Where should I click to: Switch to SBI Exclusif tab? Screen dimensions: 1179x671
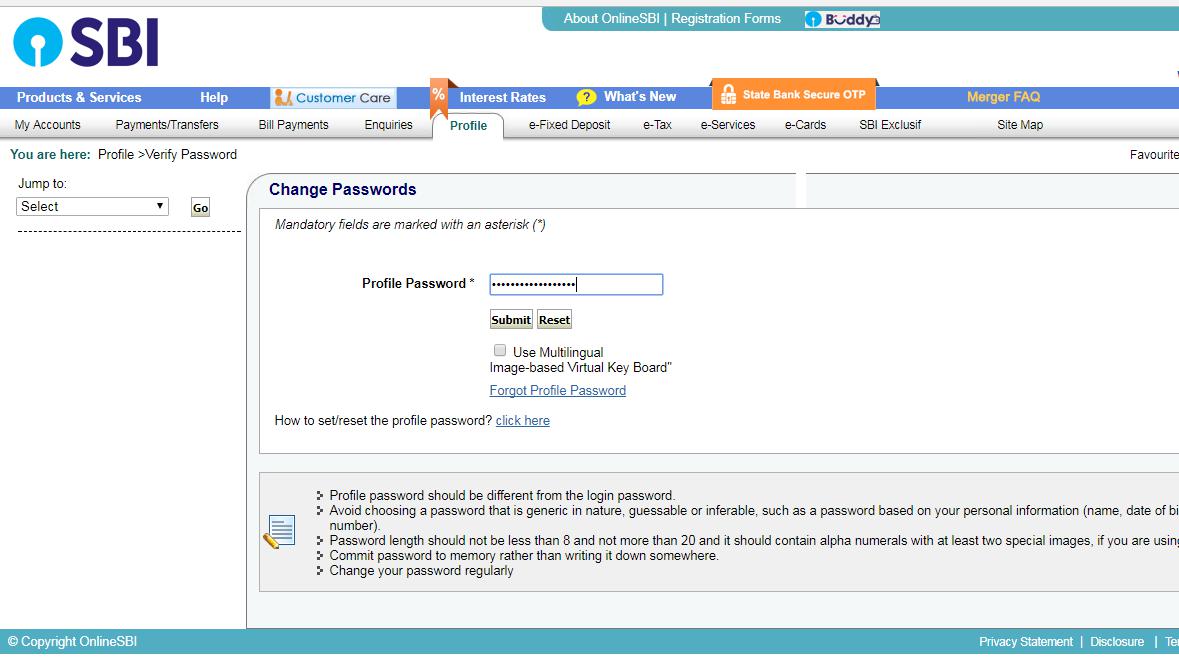pyautogui.click(x=890, y=125)
